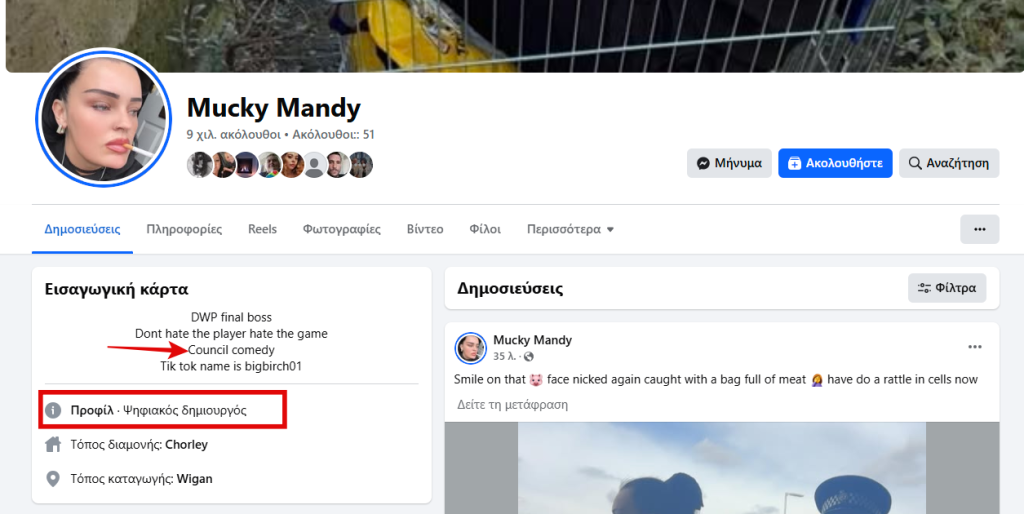Click the Mucky Mandy post author name
This screenshot has width=1024, height=514.
point(532,340)
